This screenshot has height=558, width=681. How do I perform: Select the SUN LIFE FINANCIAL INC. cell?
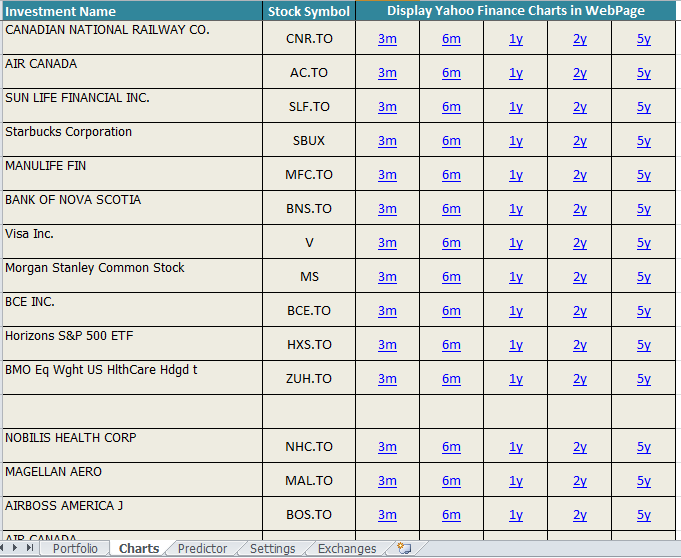click(x=132, y=106)
